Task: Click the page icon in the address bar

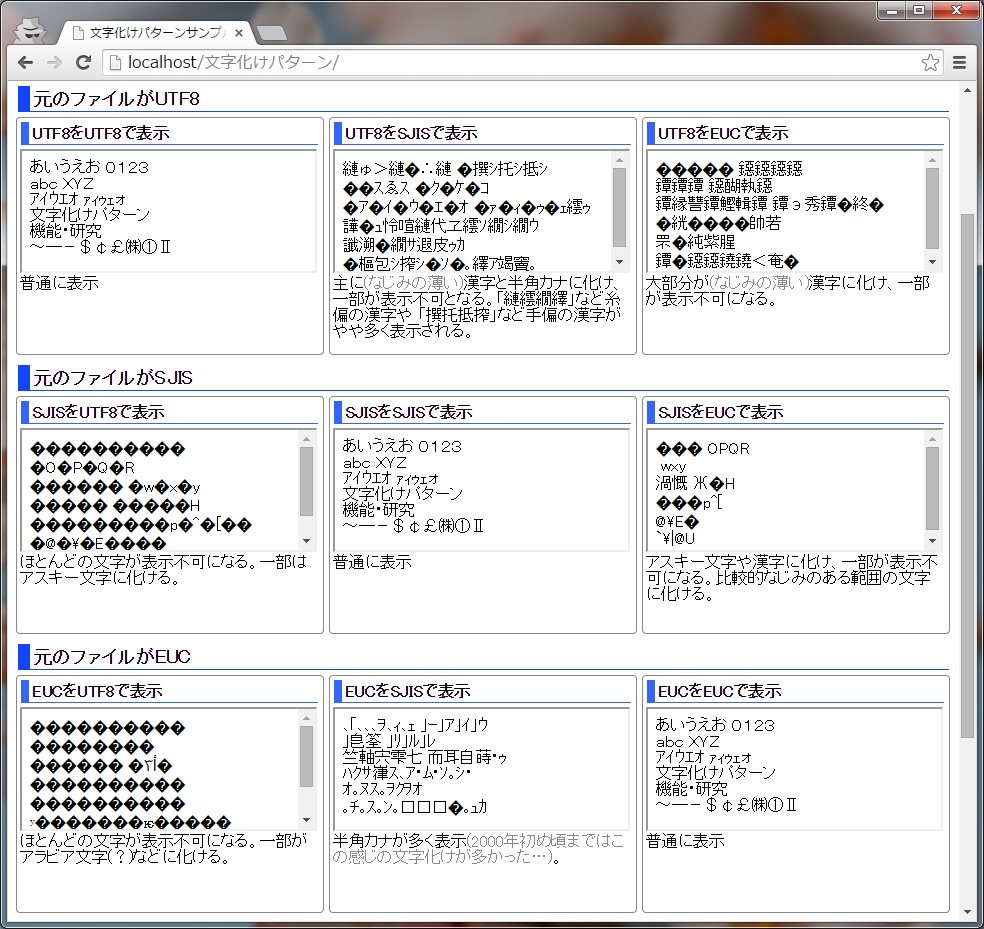Action: pos(115,63)
